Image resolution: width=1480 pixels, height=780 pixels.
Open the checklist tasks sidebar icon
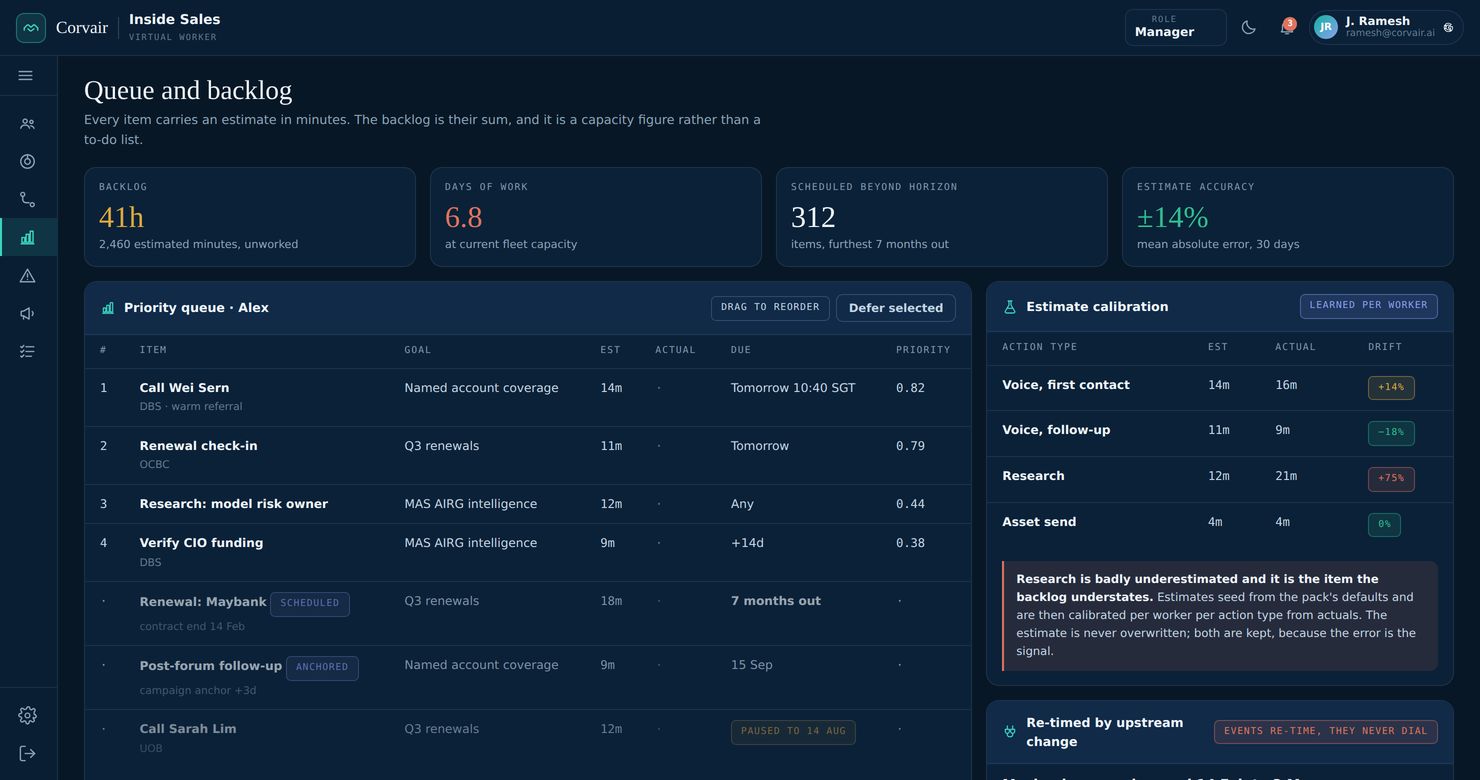[28, 352]
